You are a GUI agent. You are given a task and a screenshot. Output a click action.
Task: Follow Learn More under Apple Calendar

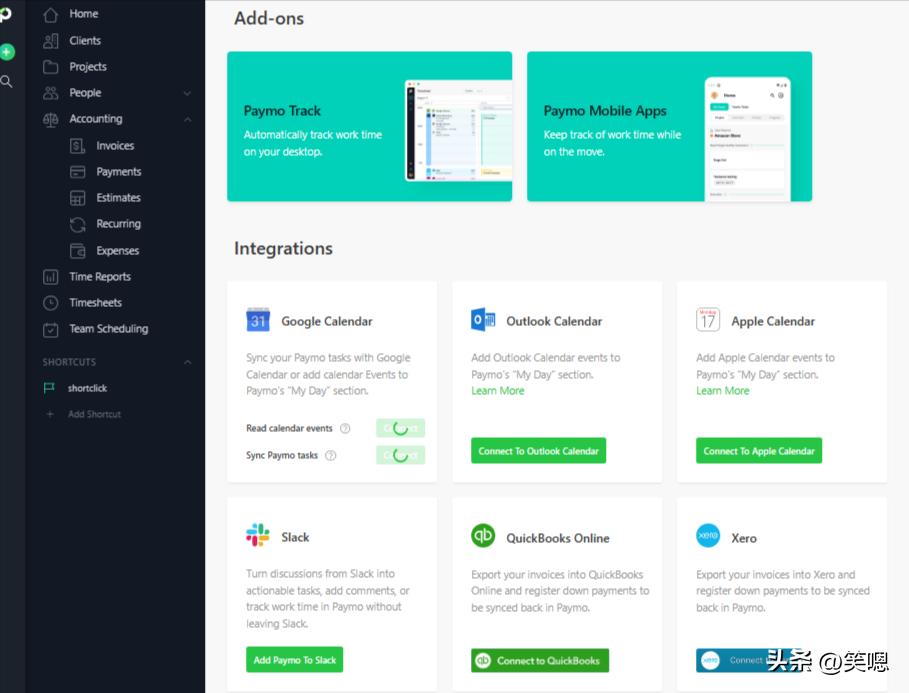tap(722, 391)
